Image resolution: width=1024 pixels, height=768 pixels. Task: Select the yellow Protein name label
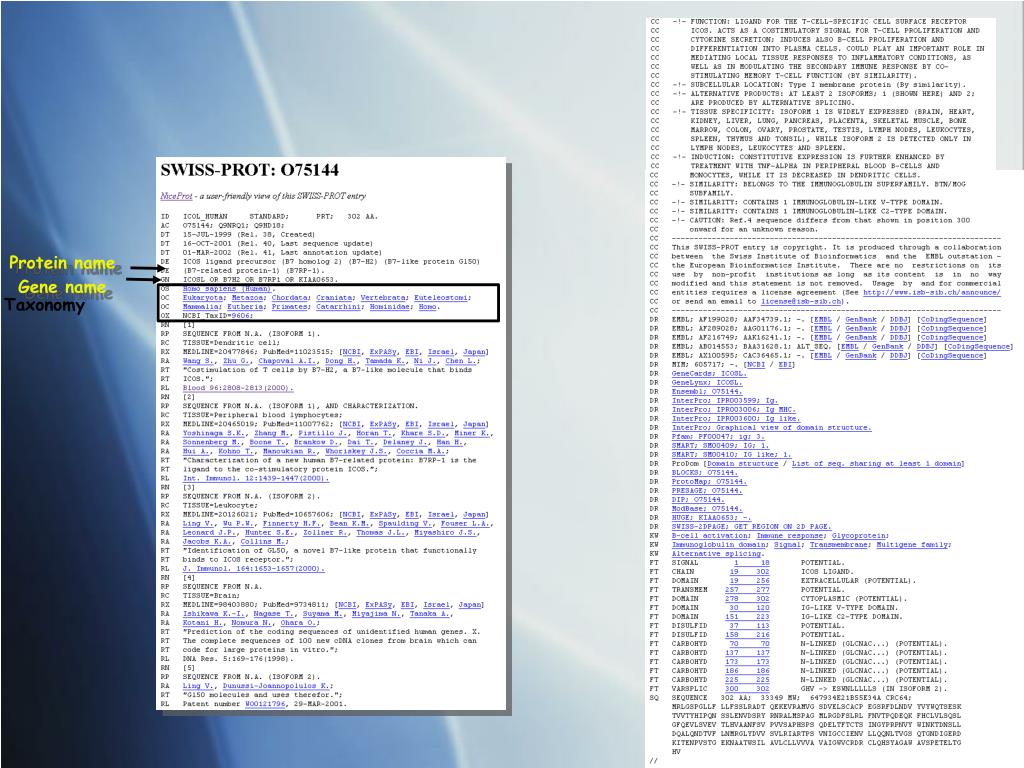(x=62, y=263)
